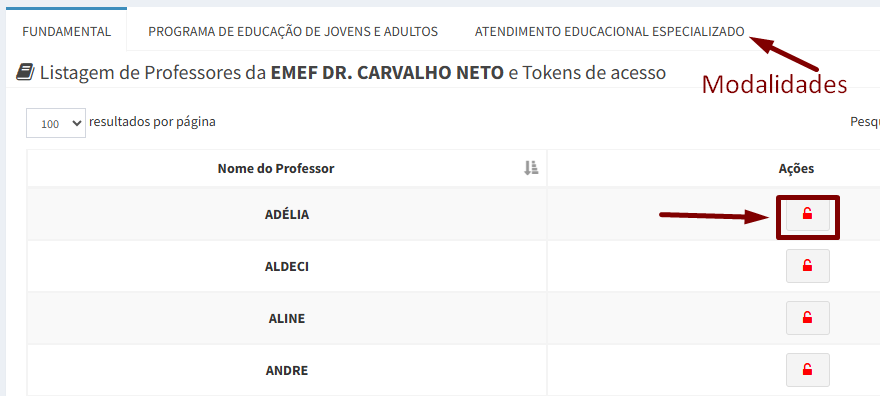Switch to the FUNDAMENTAL tab
The image size is (880, 396).
66,31
